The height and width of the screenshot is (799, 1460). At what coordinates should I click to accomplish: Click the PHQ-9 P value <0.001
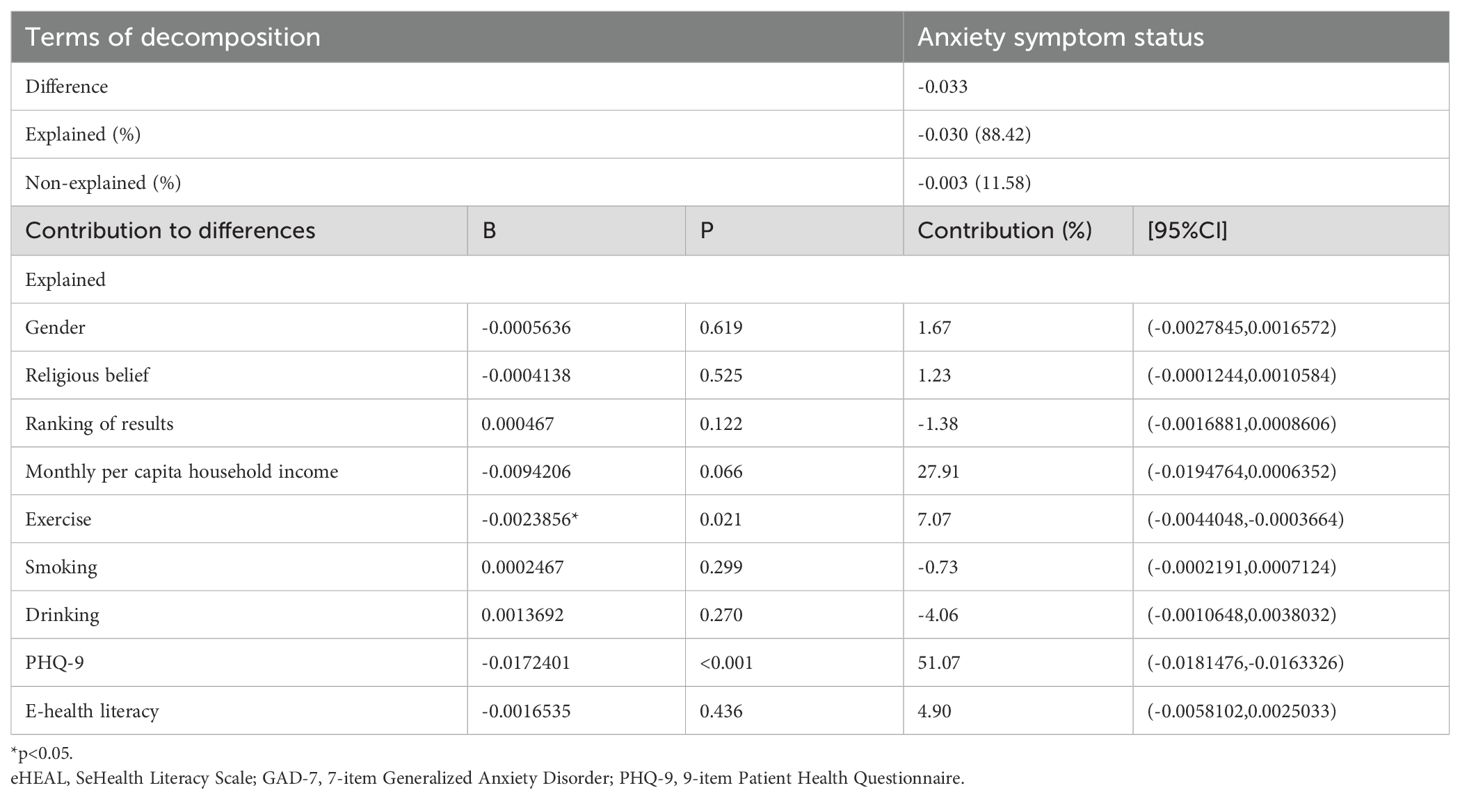(726, 664)
